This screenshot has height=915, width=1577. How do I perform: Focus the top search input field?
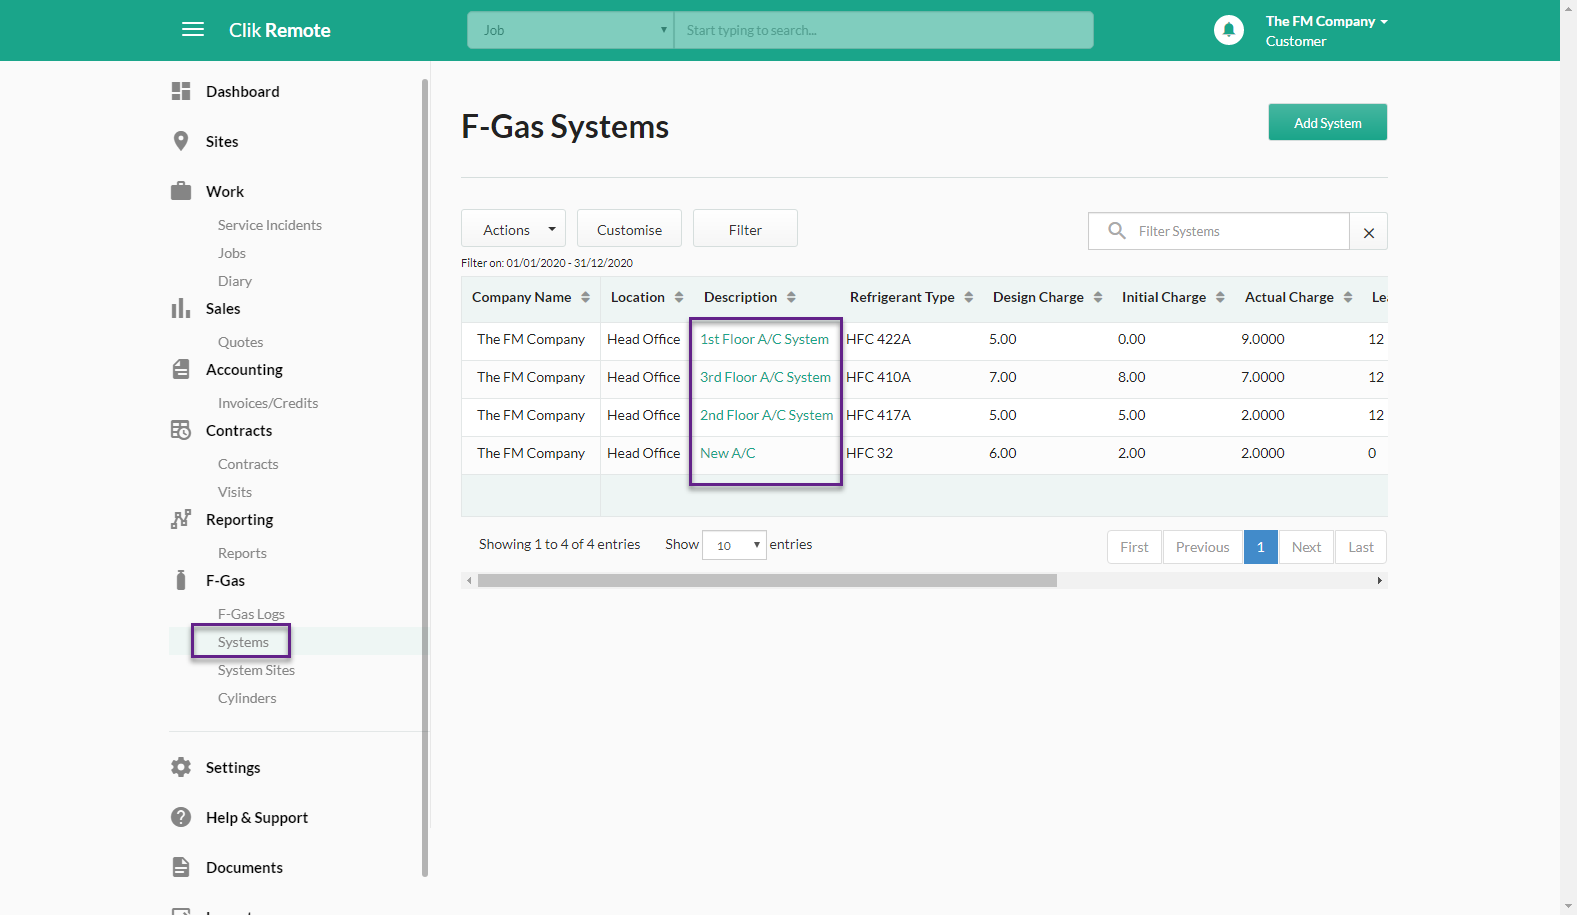tap(884, 30)
